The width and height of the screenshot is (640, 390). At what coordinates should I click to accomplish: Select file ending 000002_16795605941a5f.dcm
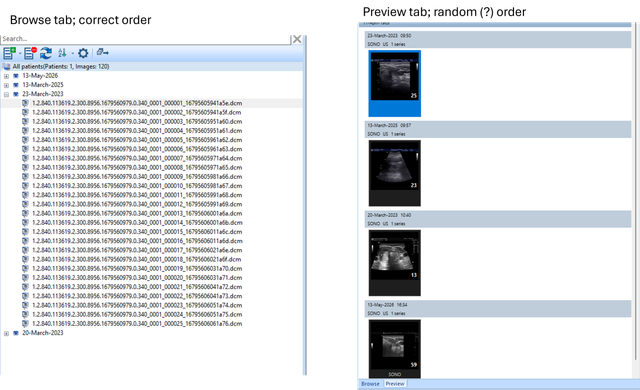click(137, 112)
